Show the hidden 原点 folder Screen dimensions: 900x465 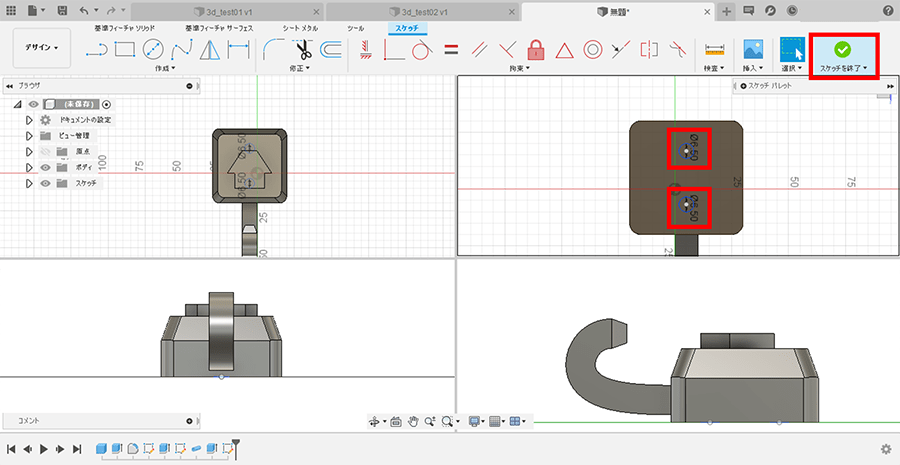coord(45,151)
